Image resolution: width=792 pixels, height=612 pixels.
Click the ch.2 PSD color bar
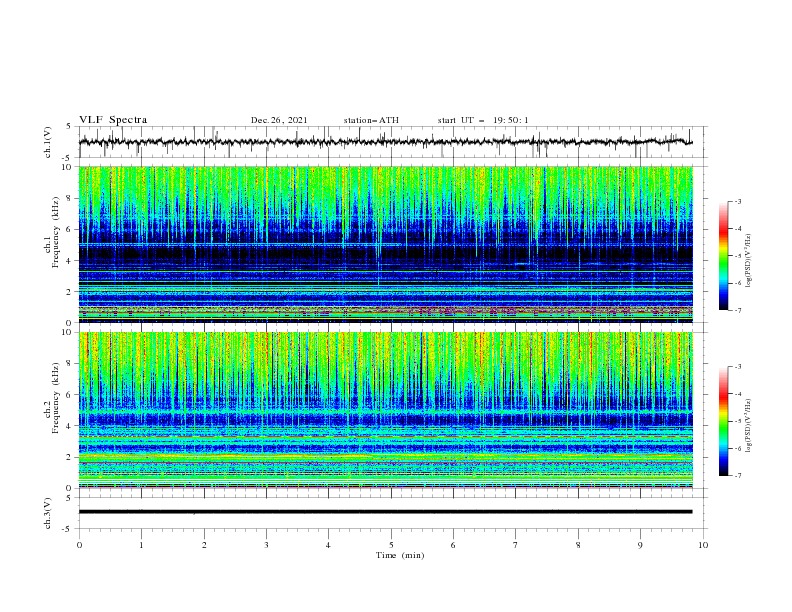pyautogui.click(x=723, y=421)
